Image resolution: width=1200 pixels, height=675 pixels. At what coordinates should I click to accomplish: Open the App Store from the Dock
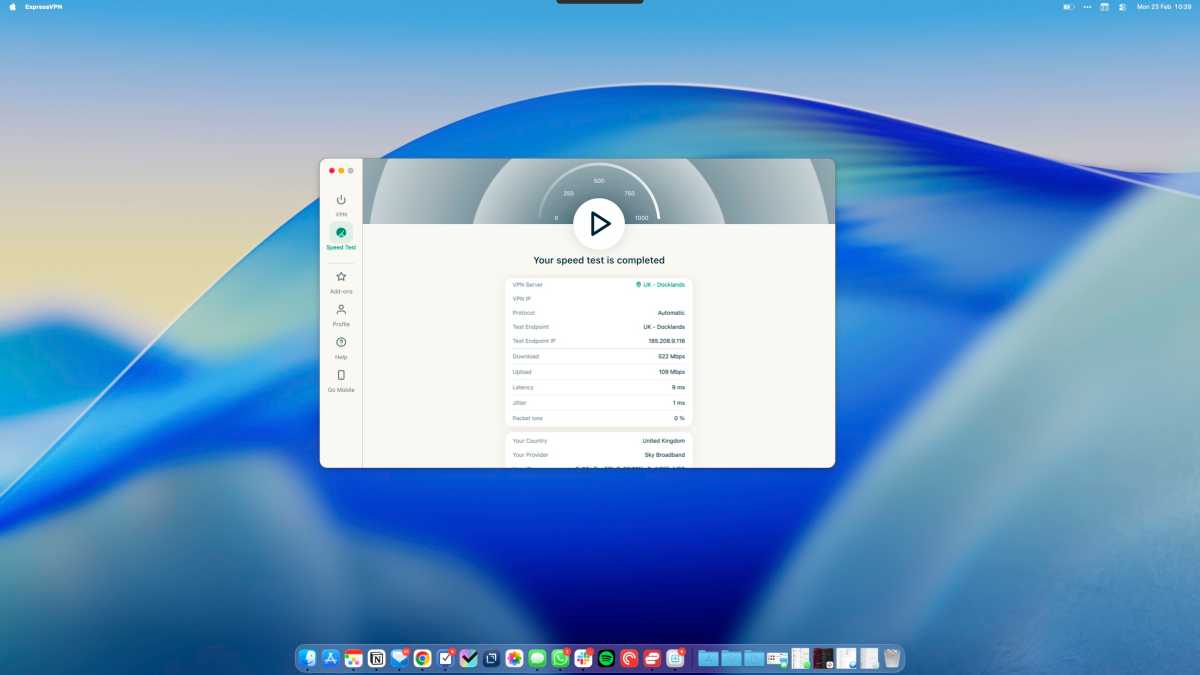pos(331,658)
